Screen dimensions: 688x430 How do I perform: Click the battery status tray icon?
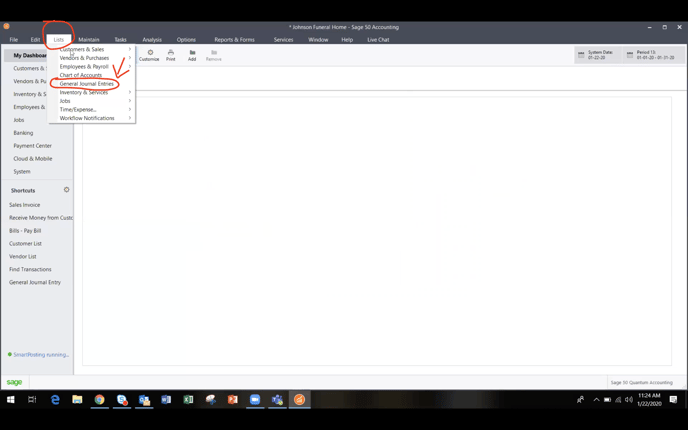pos(607,399)
